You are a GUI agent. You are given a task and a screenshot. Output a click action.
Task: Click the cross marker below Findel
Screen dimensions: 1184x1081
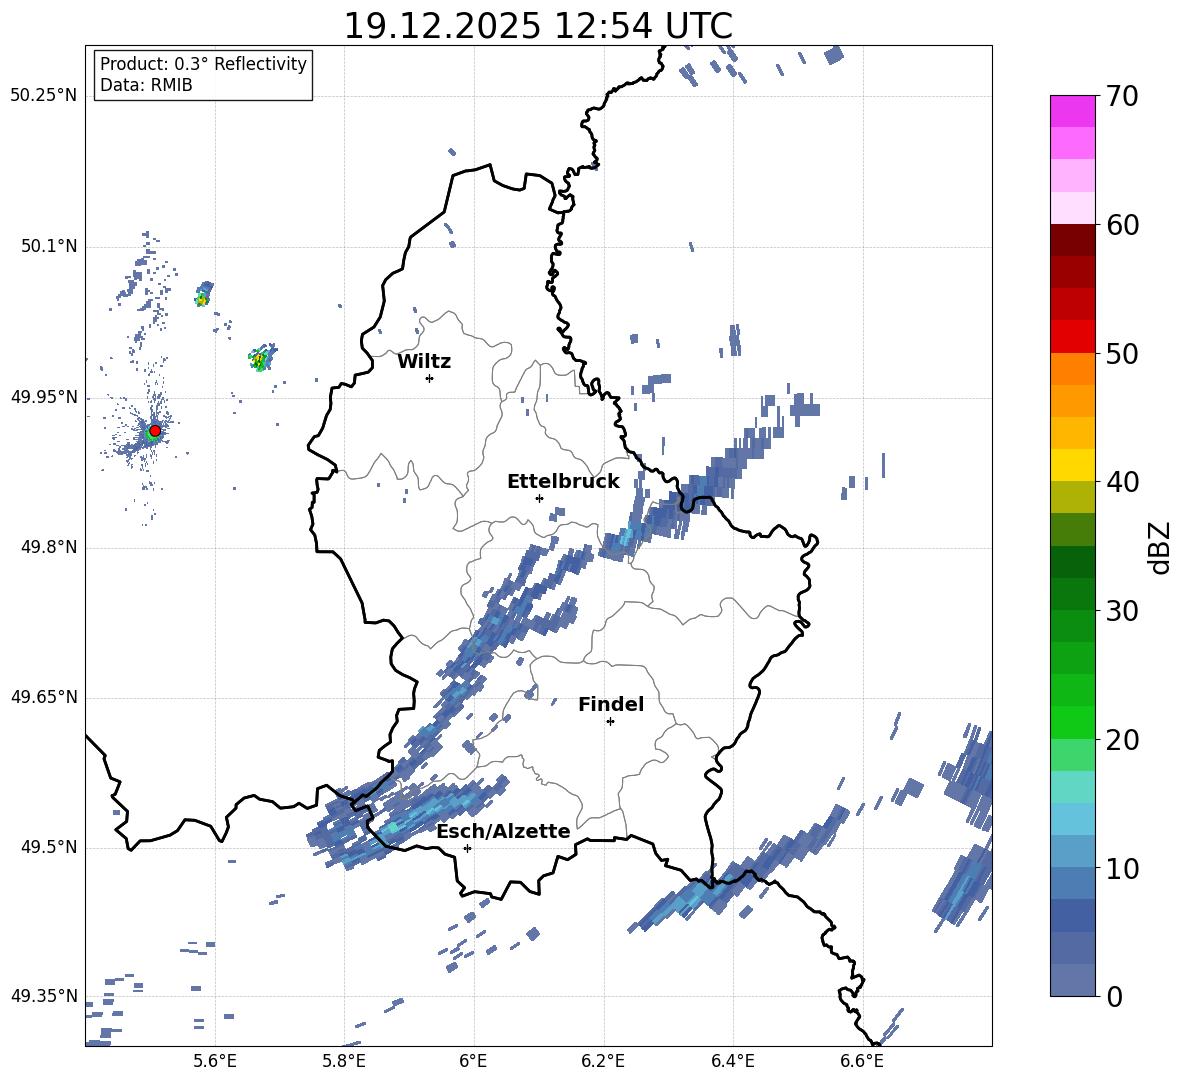pyautogui.click(x=610, y=722)
